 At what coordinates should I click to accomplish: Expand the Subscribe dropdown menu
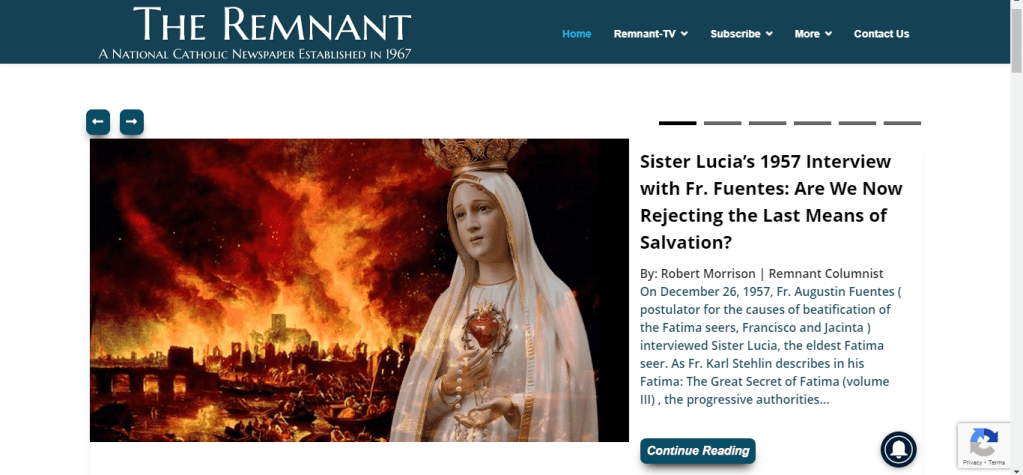pyautogui.click(x=741, y=34)
